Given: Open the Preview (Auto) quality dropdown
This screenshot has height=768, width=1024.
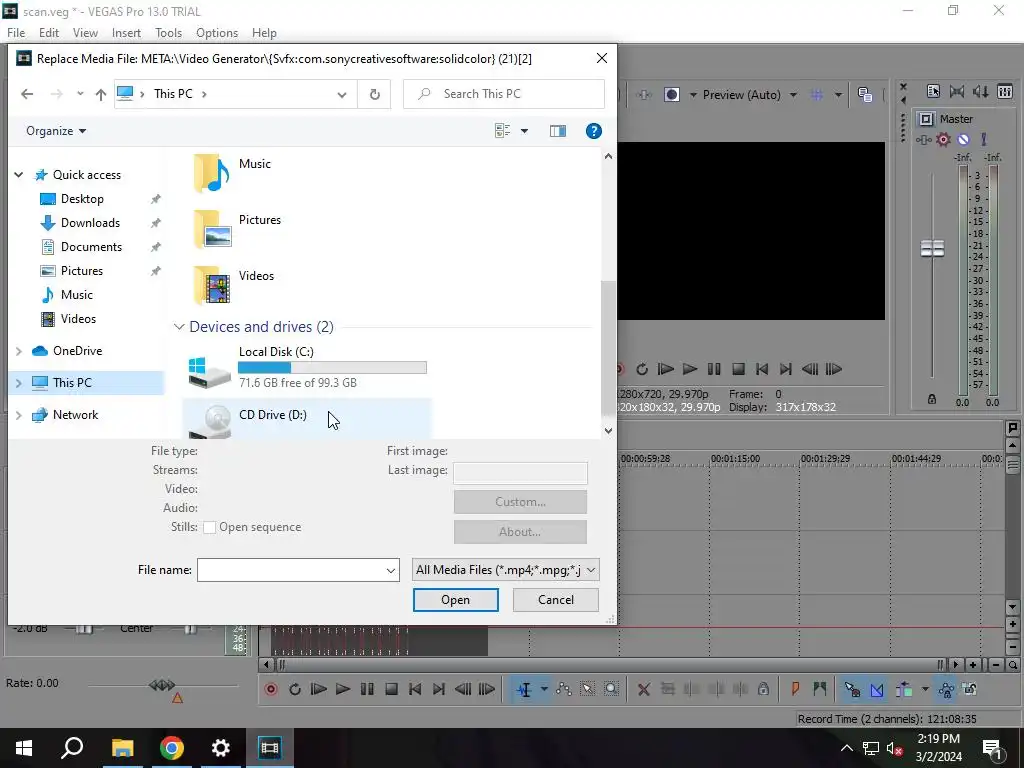Looking at the screenshot, I should 793,95.
